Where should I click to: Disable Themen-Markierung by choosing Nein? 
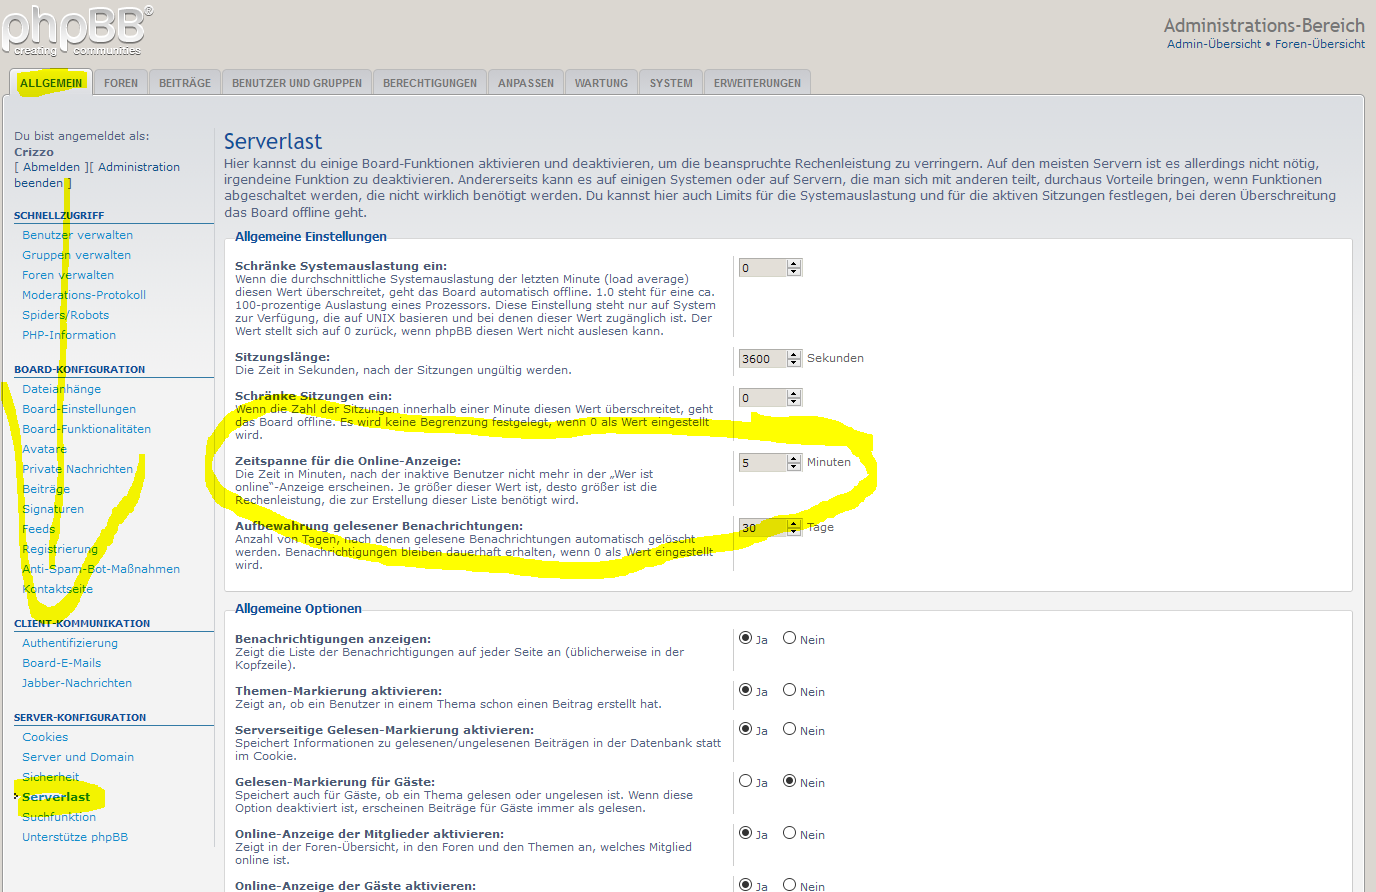point(790,690)
